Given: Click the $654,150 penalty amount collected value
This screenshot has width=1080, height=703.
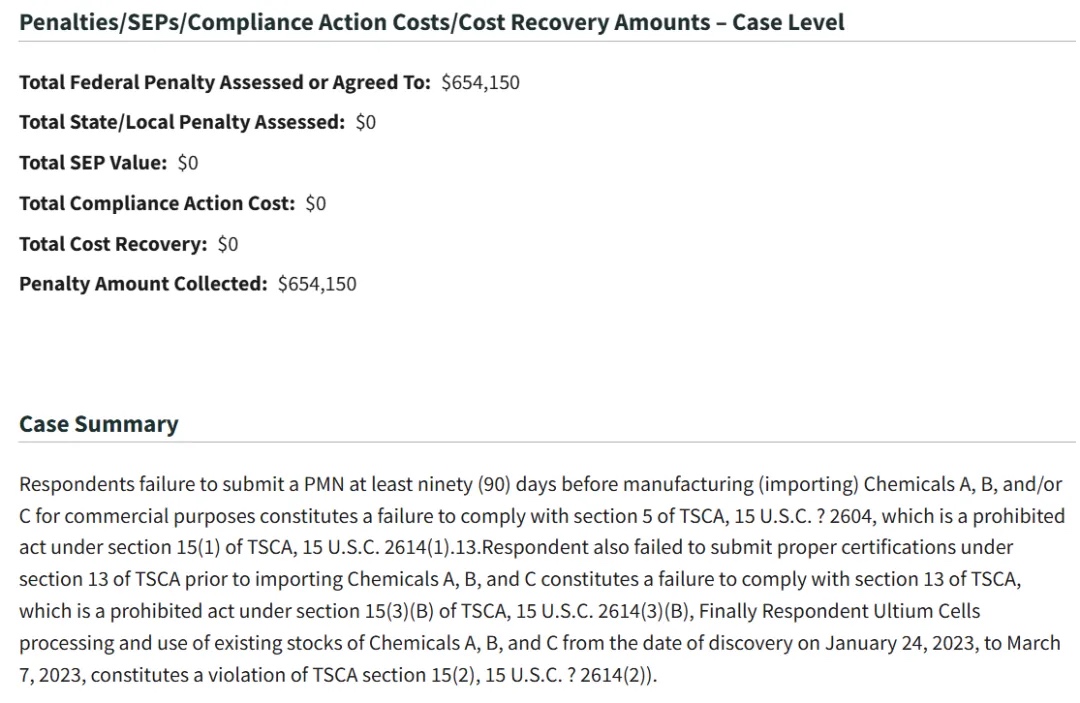Looking at the screenshot, I should [317, 284].
